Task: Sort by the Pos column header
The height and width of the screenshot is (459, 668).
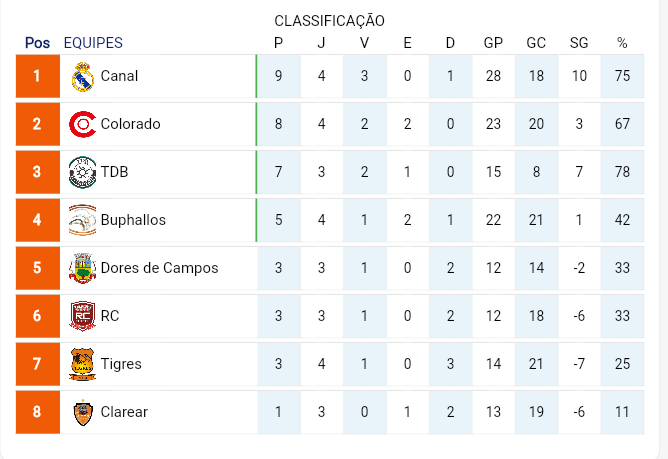Action: click(x=37, y=43)
